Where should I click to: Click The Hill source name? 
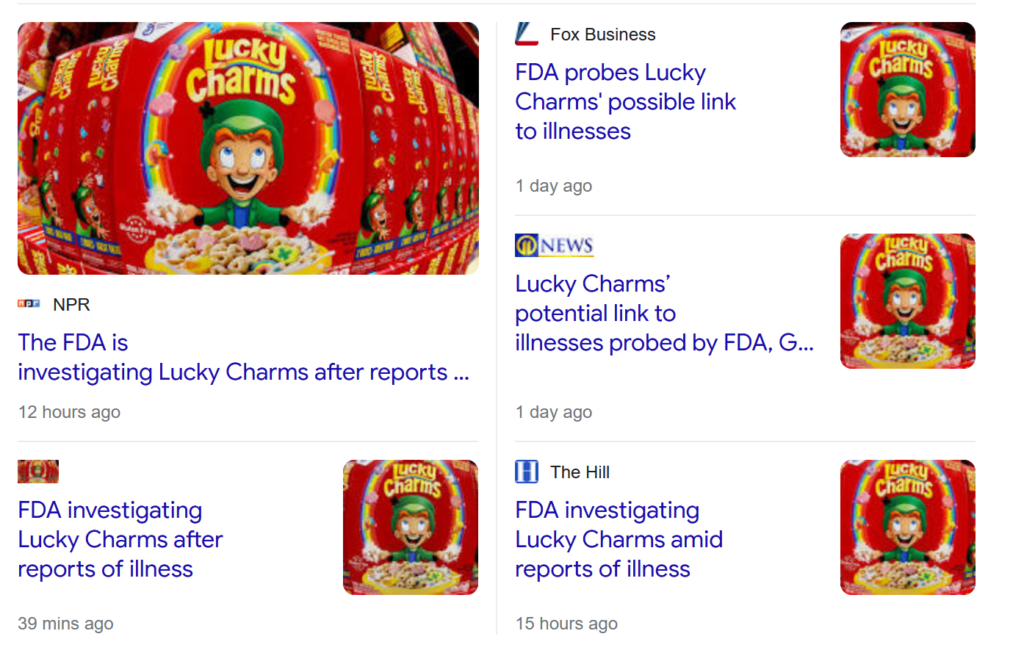tap(579, 472)
